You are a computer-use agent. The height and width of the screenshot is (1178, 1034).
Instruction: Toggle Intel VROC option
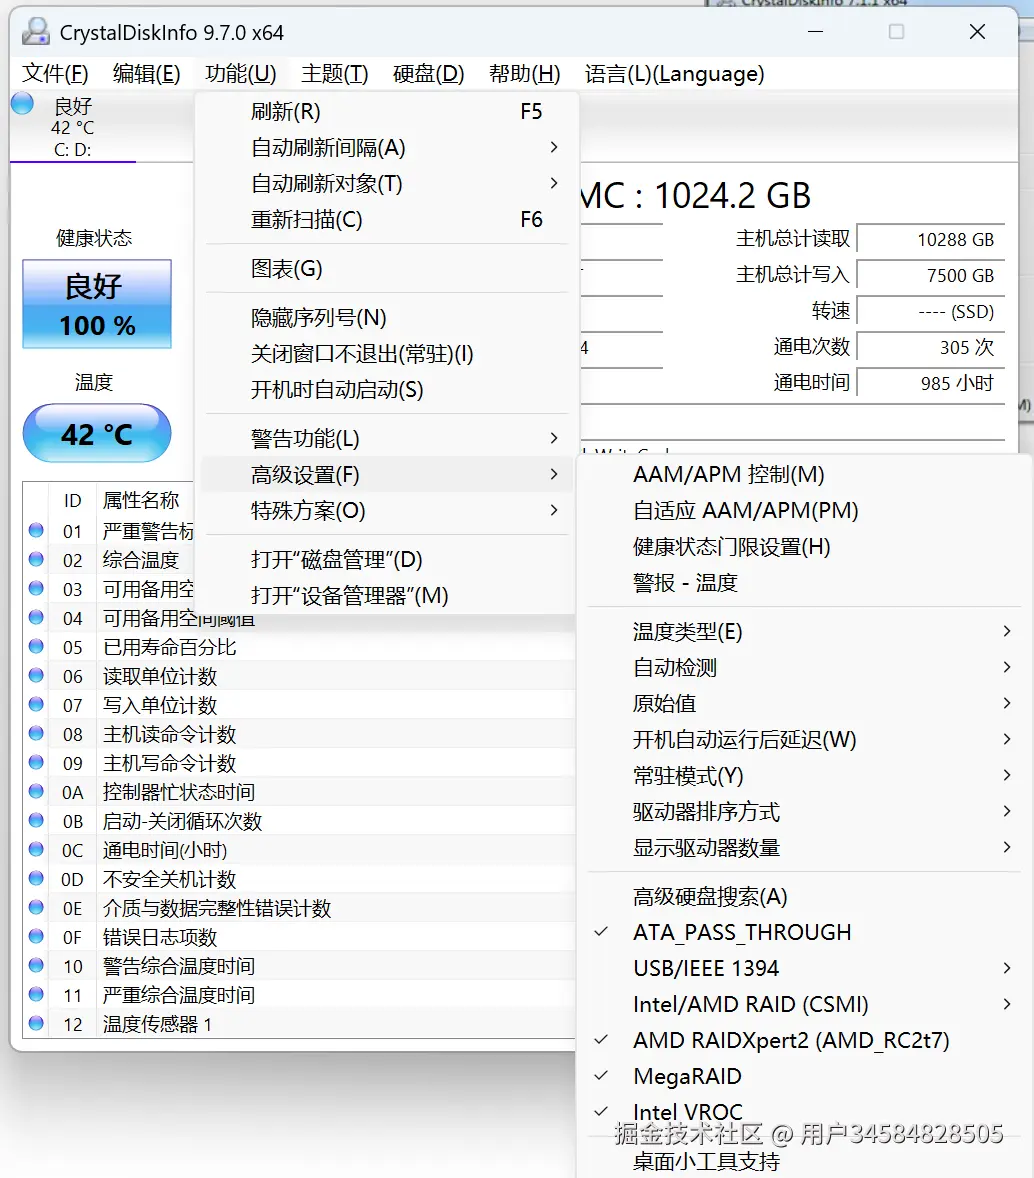pos(803,1111)
